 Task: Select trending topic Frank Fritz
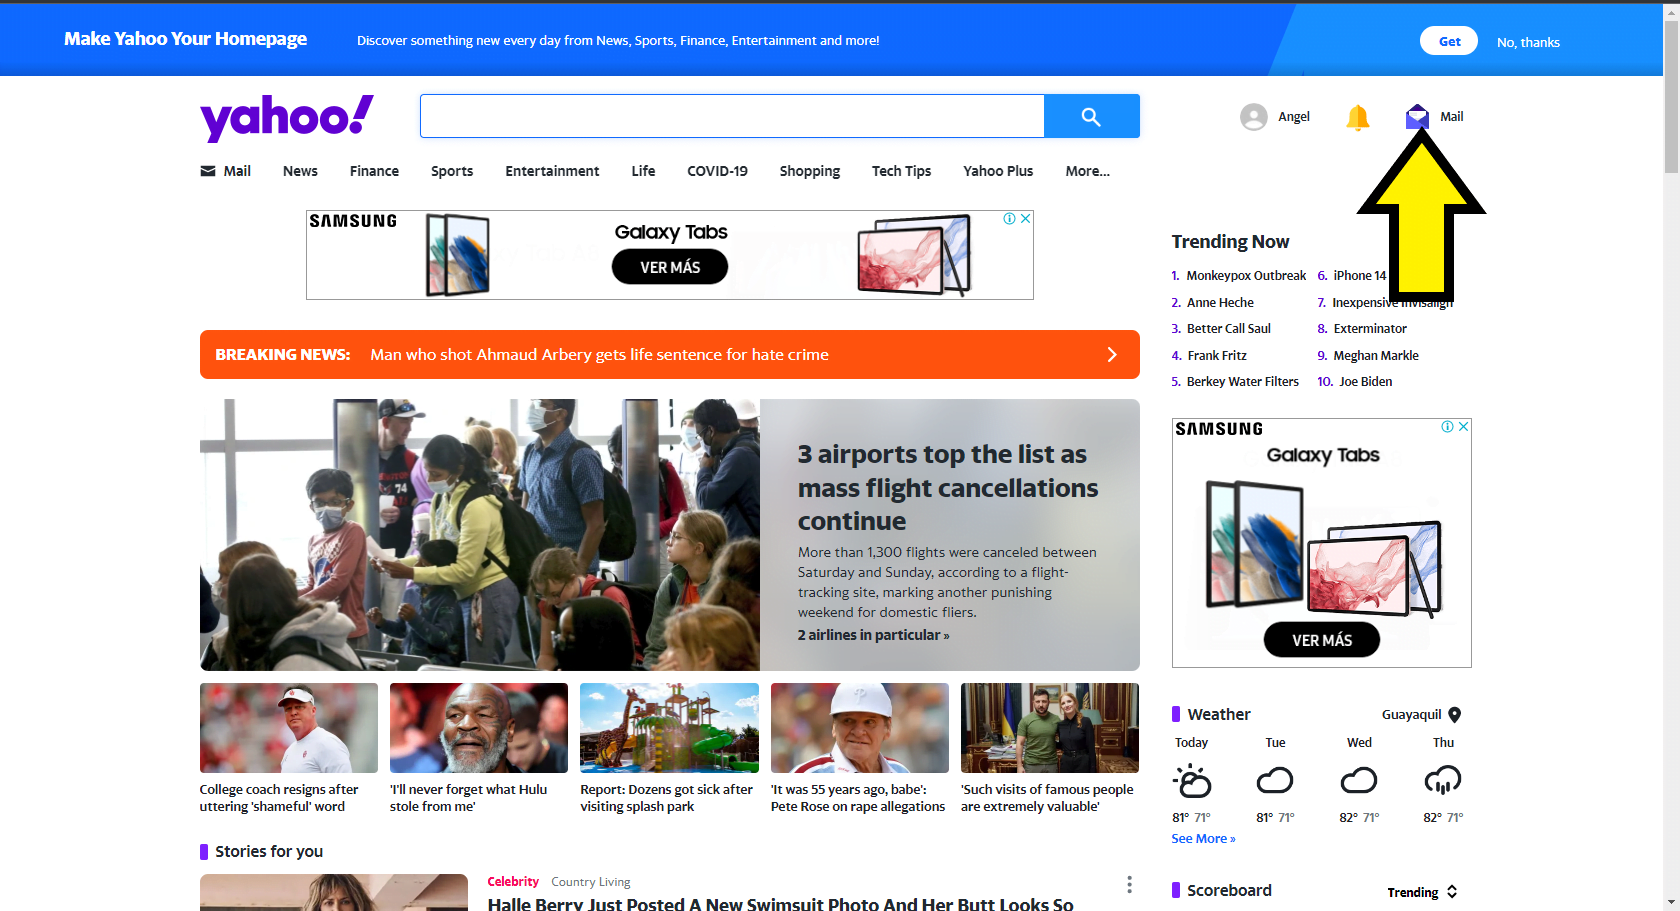[x=1217, y=356]
